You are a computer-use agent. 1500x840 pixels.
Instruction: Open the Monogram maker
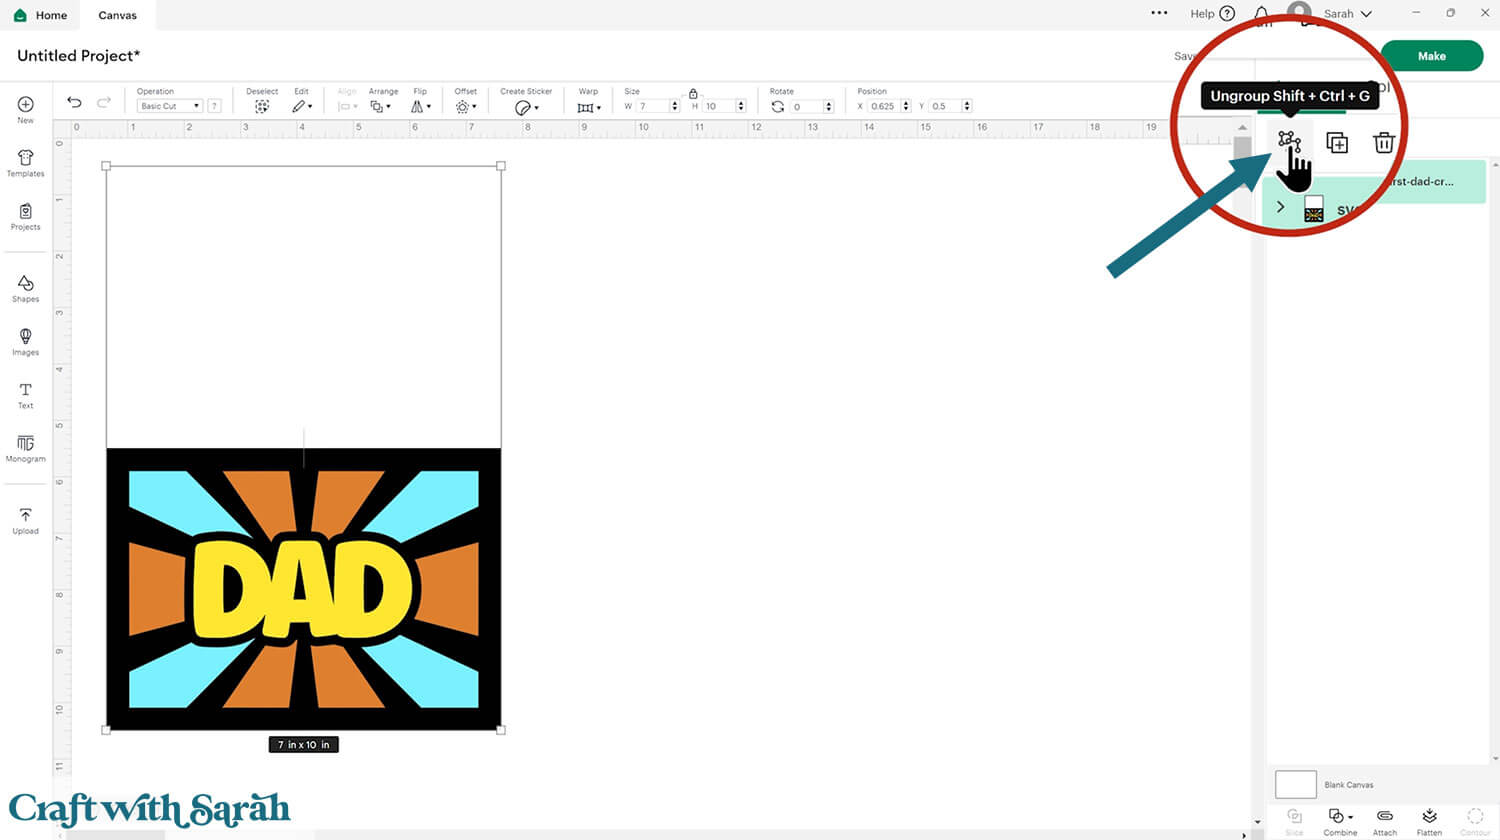point(26,449)
